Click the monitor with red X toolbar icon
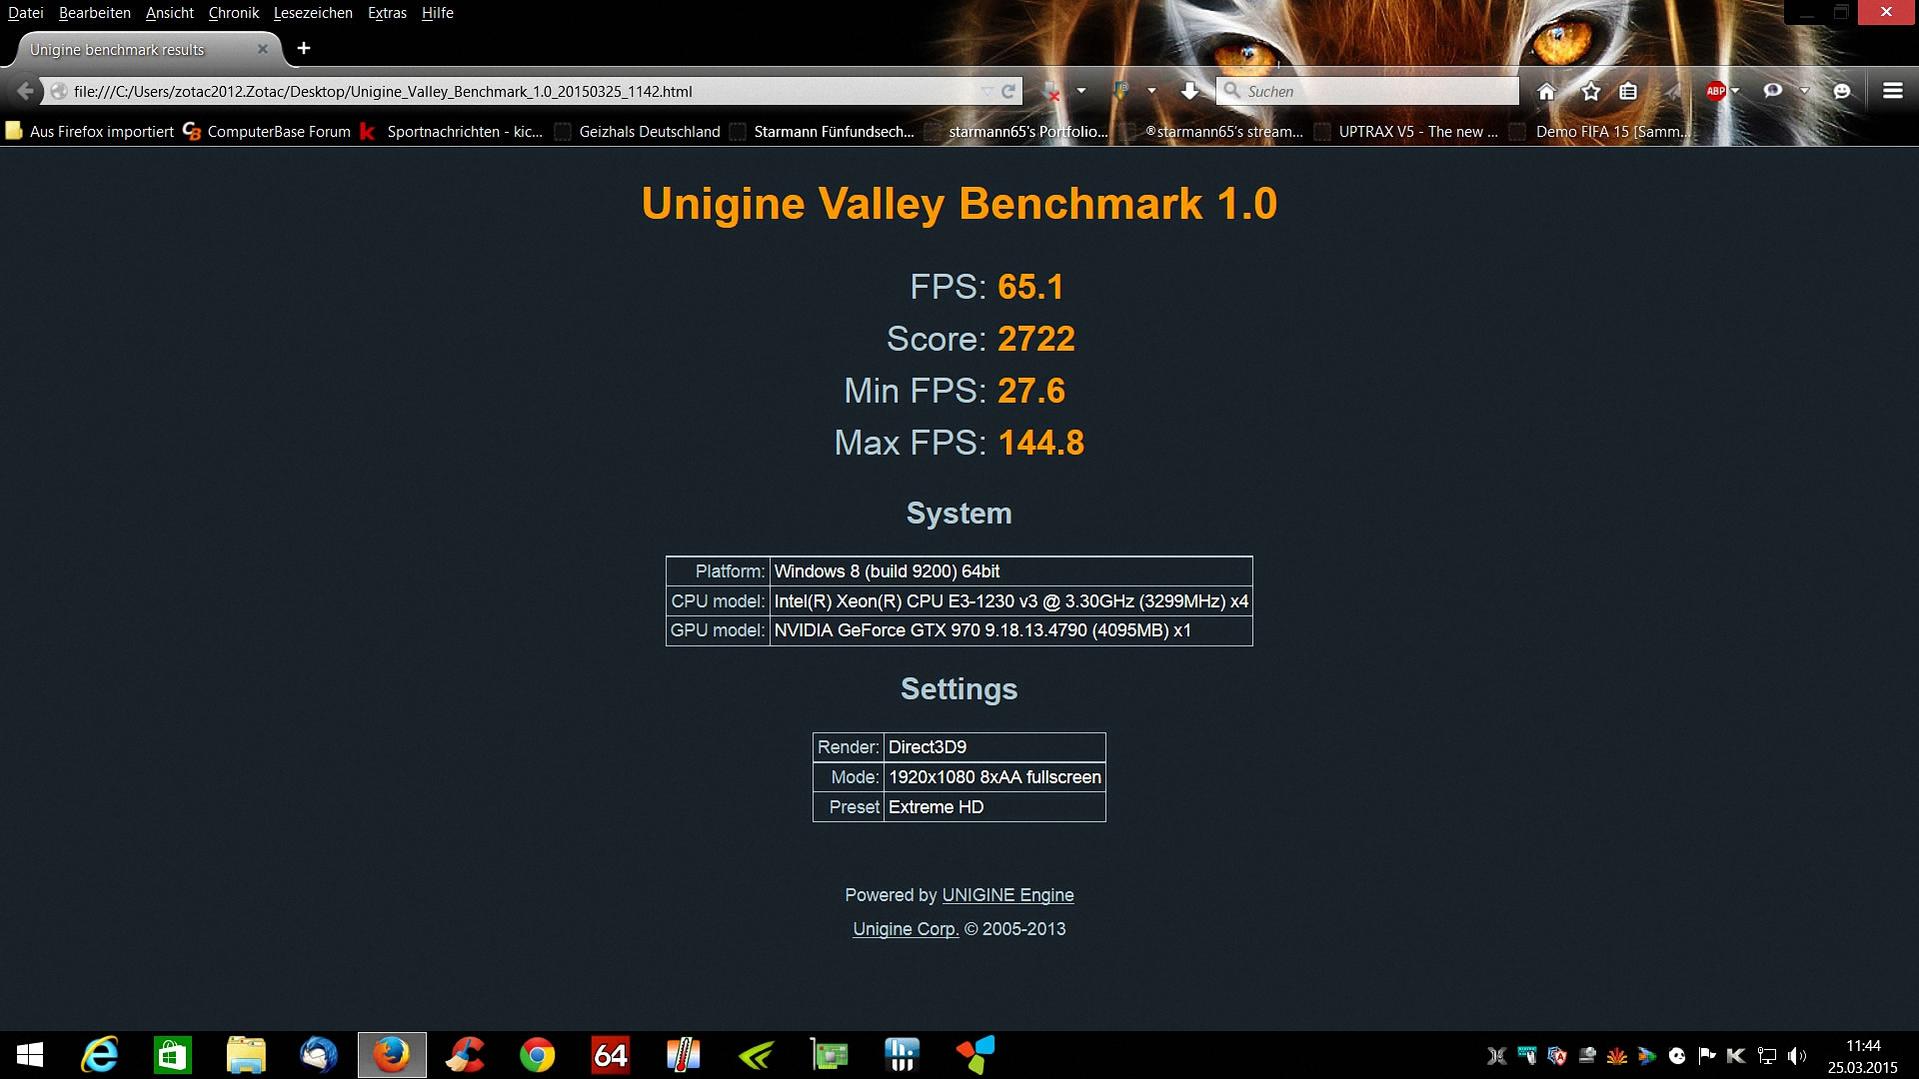1919x1079 pixels. click(1051, 91)
